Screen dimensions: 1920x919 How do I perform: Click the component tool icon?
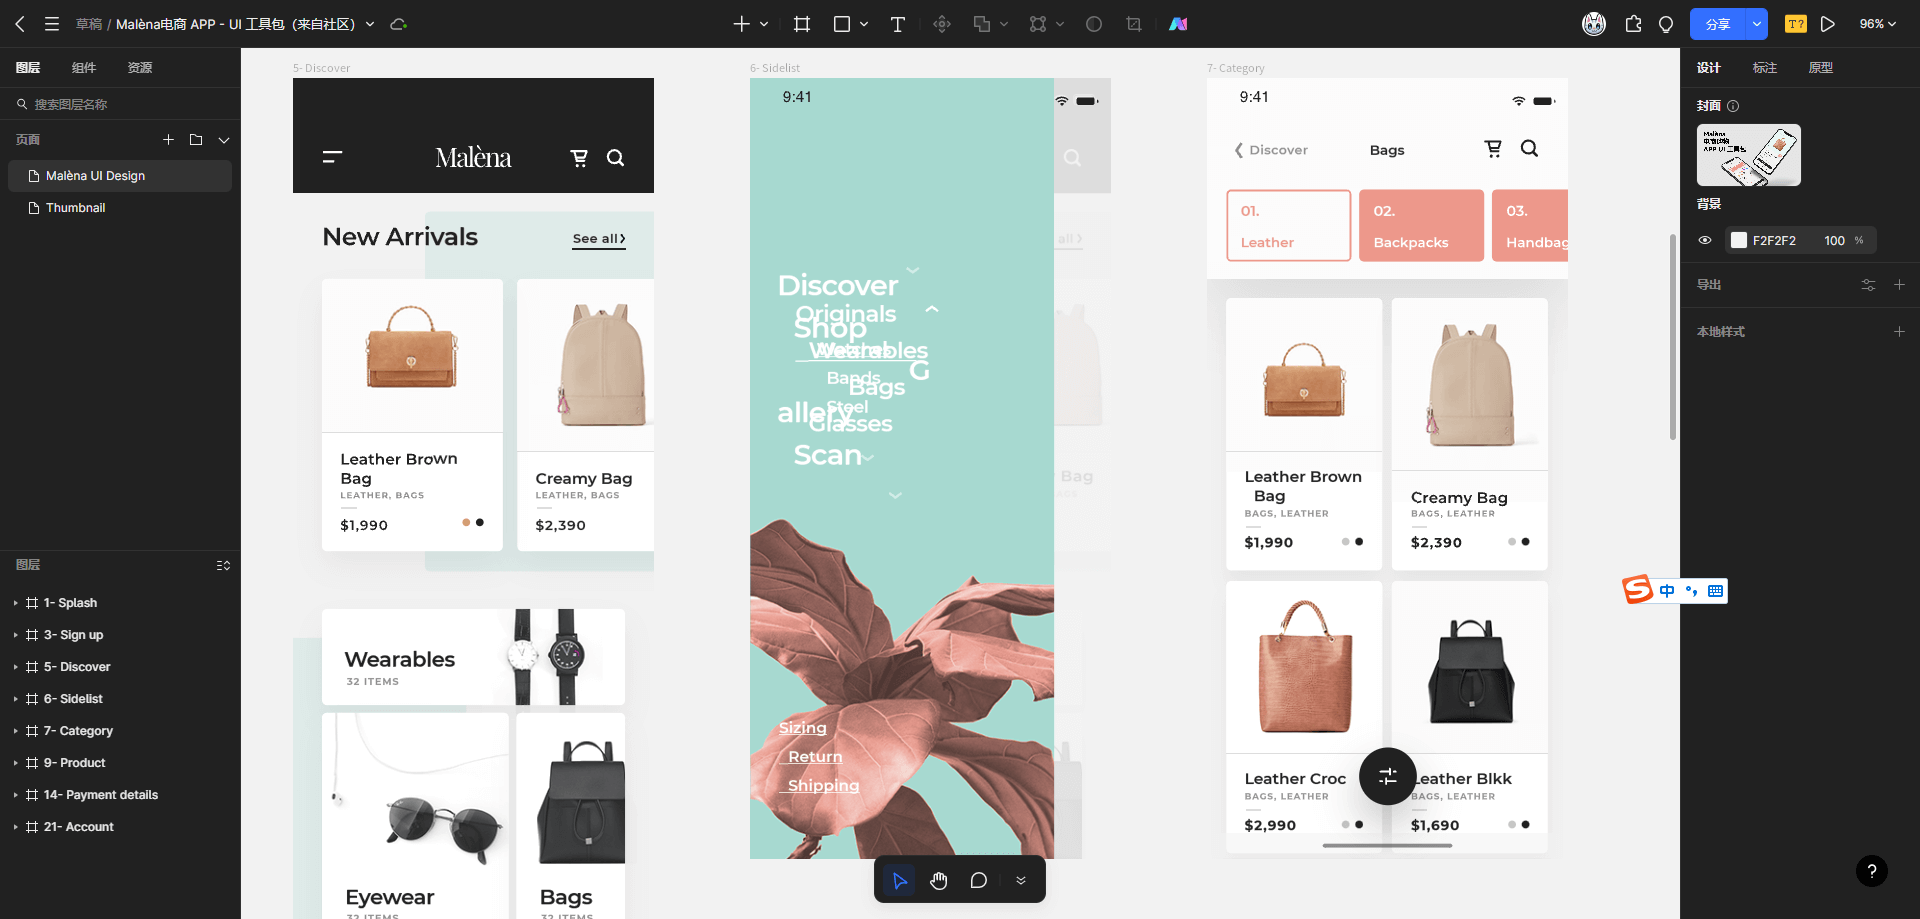pos(942,24)
